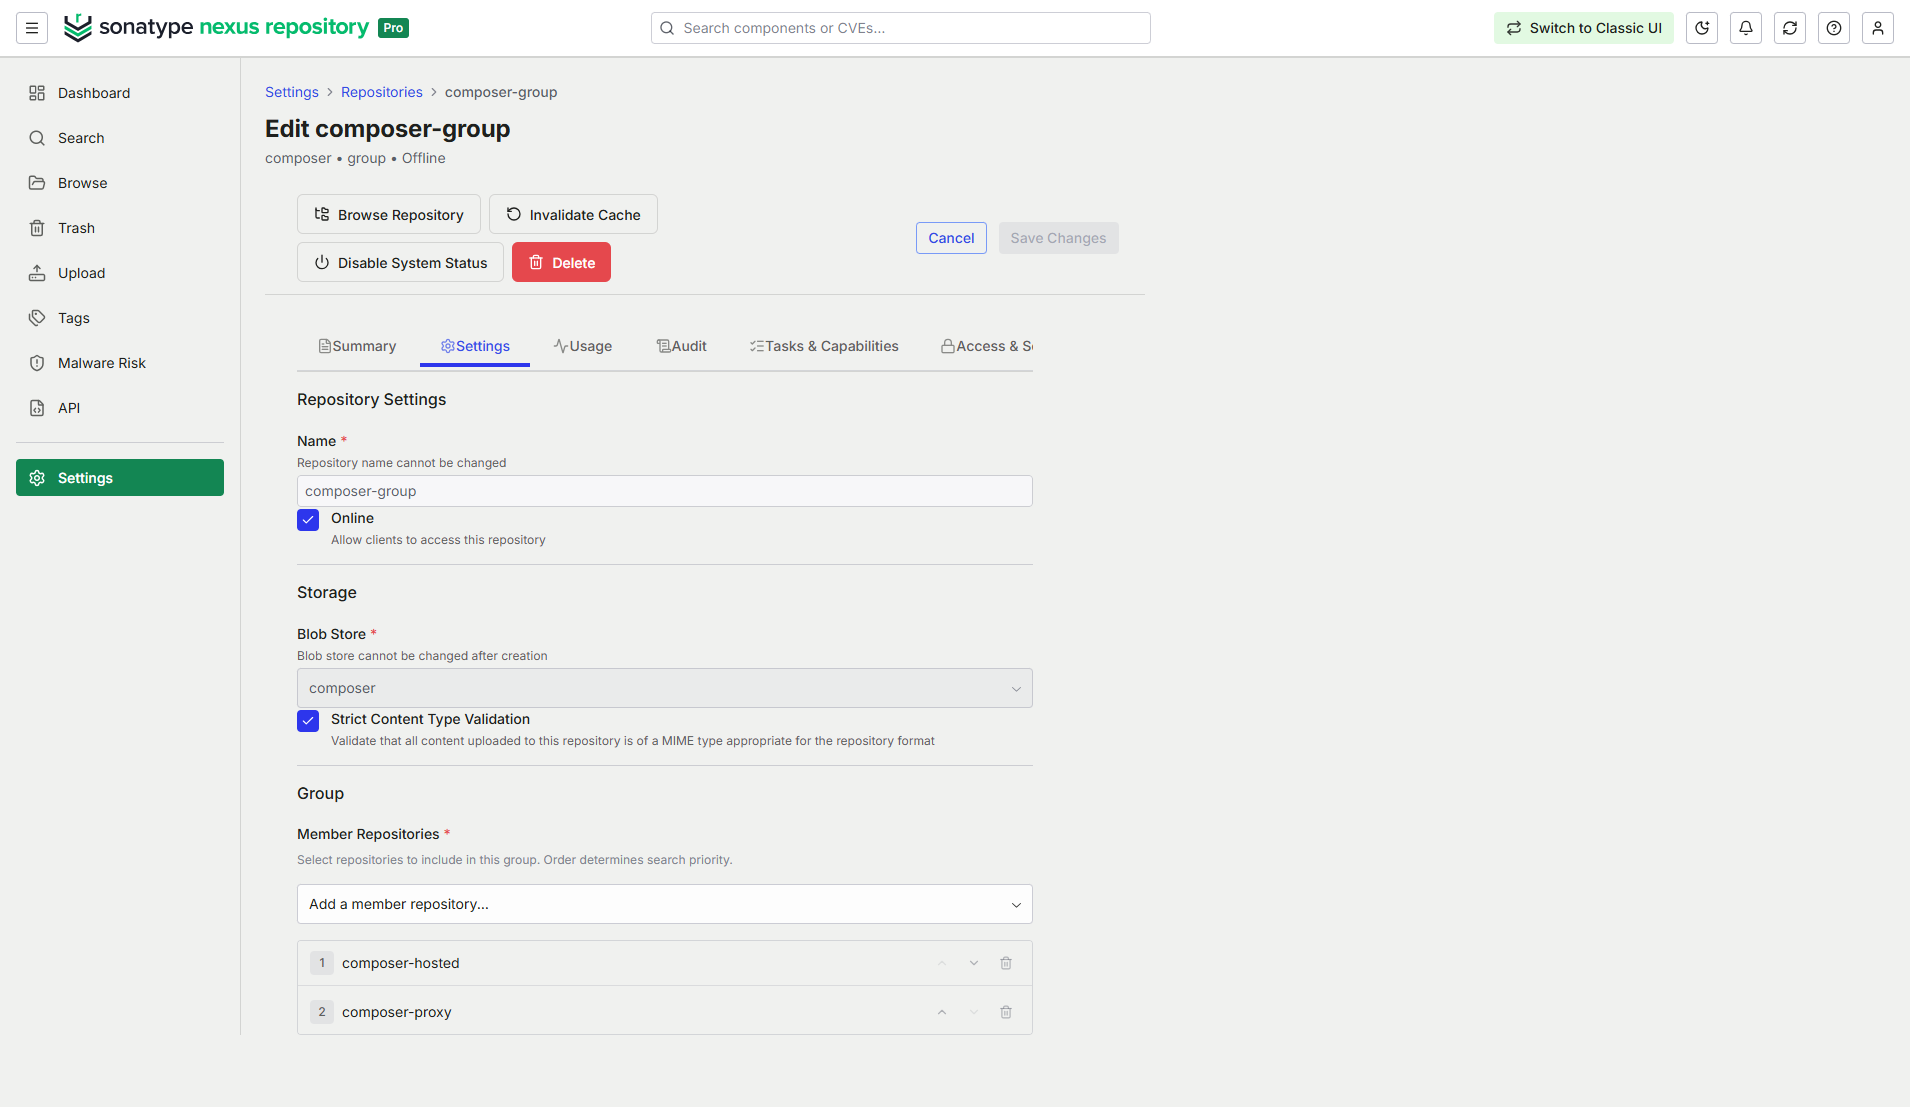Viewport: 1910px width, 1107px height.
Task: Open Upload in sidebar
Action: coord(120,273)
